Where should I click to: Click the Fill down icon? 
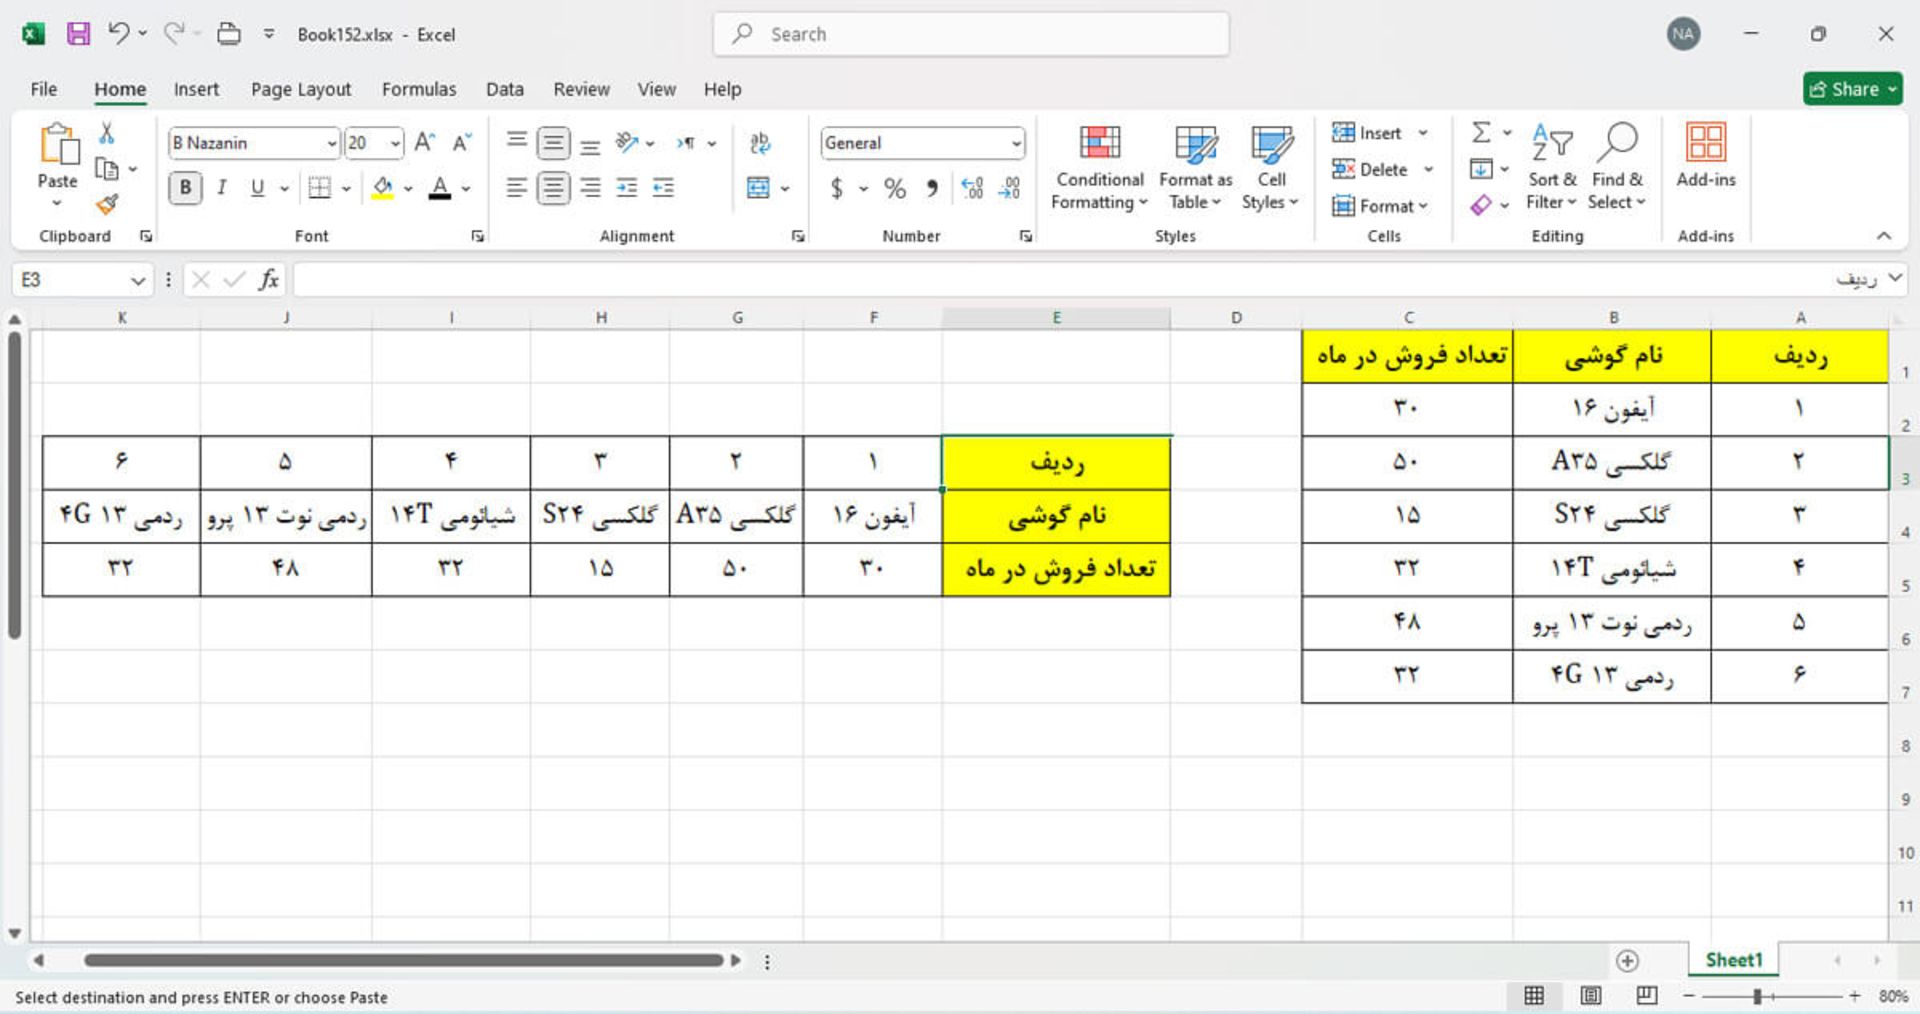tap(1481, 169)
